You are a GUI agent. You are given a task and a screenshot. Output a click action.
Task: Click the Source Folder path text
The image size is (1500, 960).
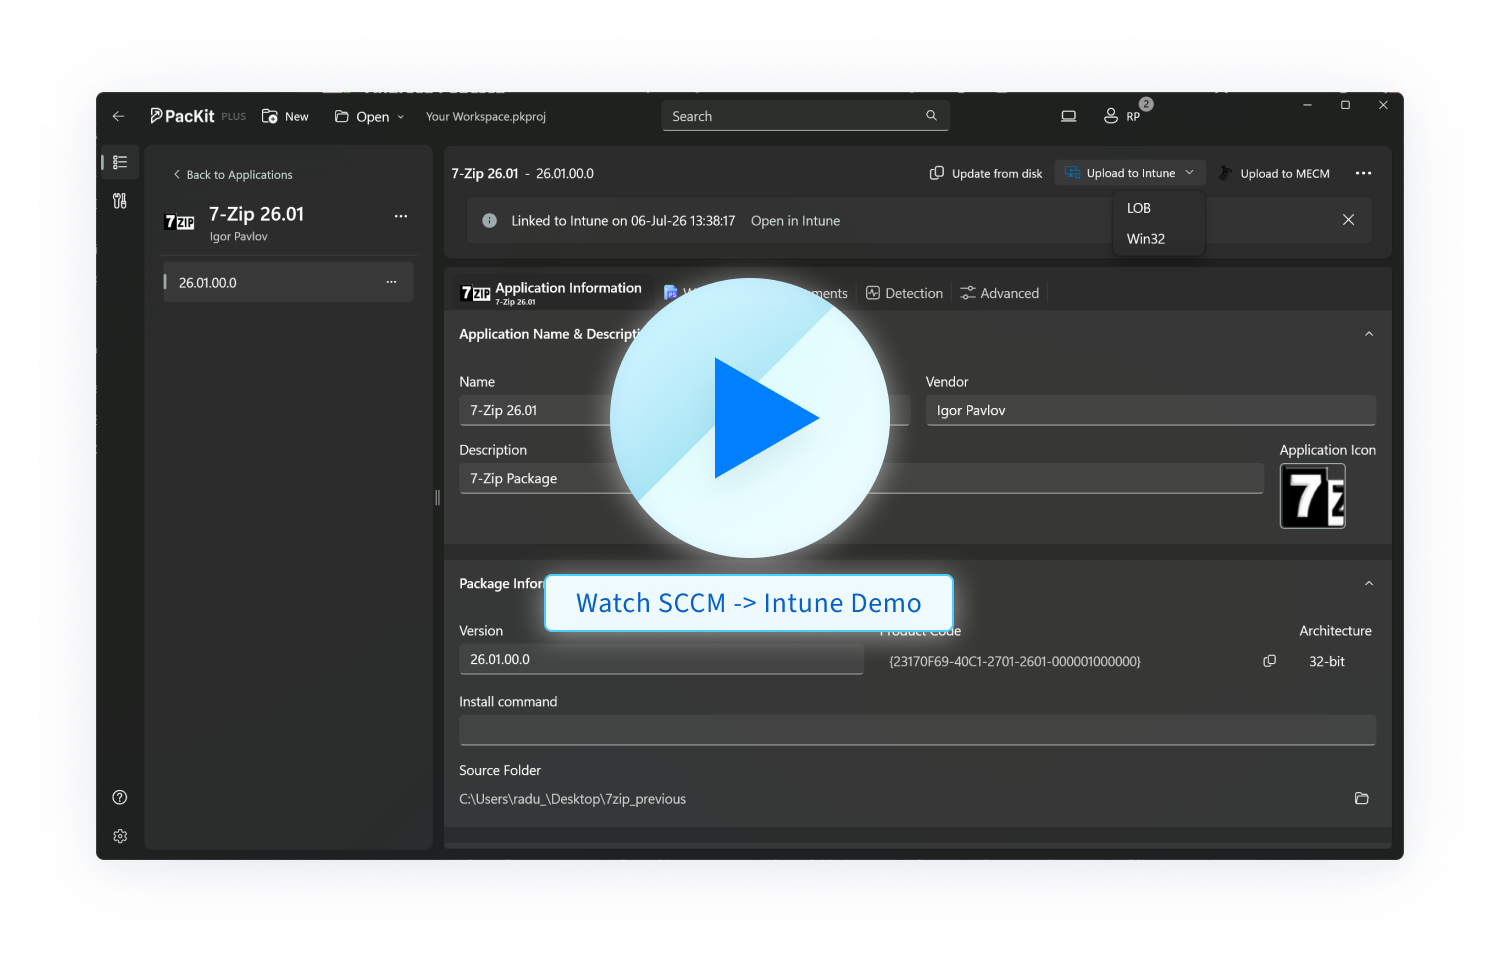tap(572, 799)
